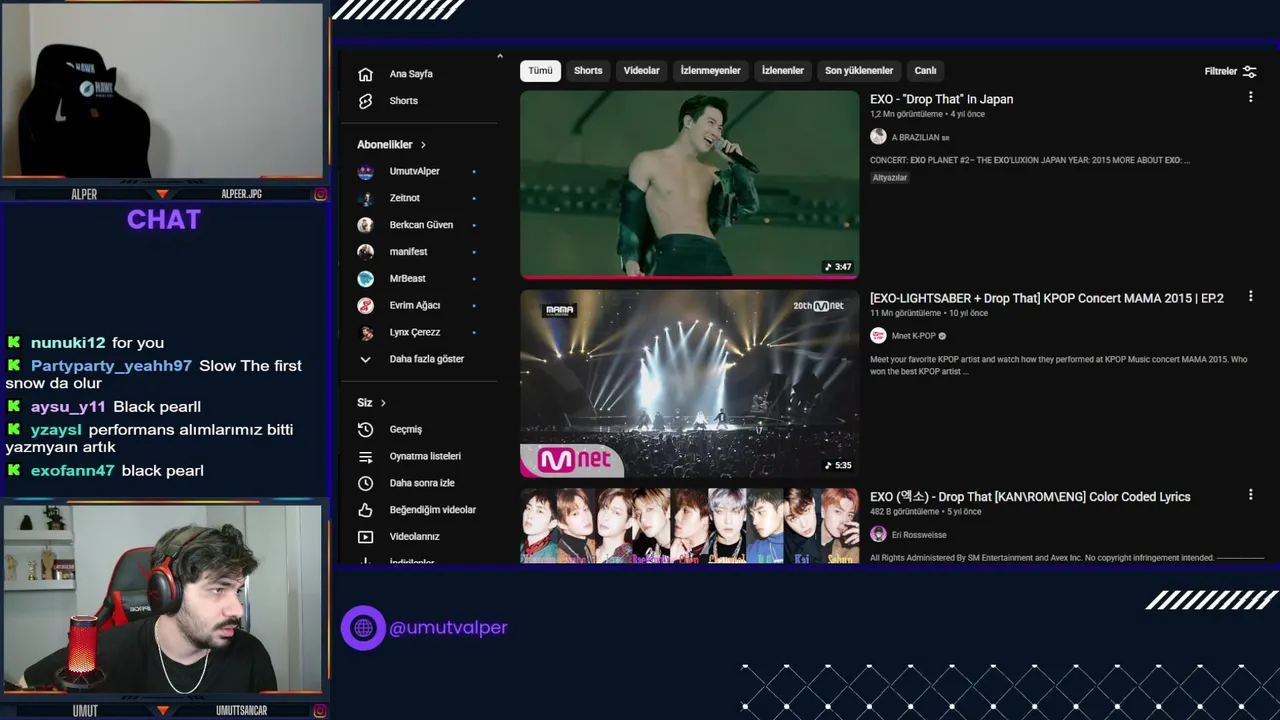This screenshot has width=1280, height=720.
Task: Select the Canlı filter chip
Action: [x=925, y=71]
